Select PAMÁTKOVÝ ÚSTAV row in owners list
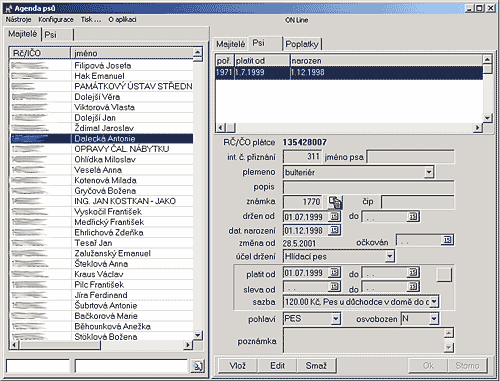500x381 pixels. [x=102, y=86]
